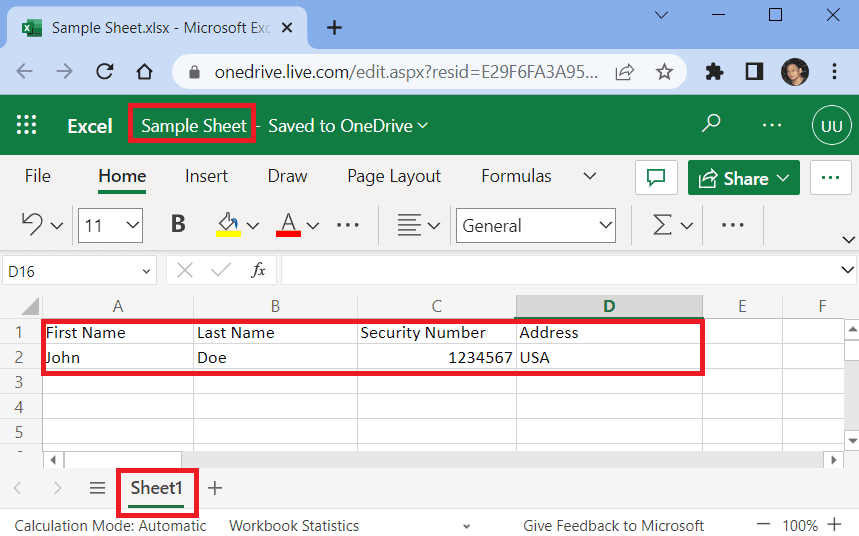Close the Sample Sheet.xlsx browser tab
Image resolution: width=859 pixels, height=536 pixels.
[x=287, y=27]
